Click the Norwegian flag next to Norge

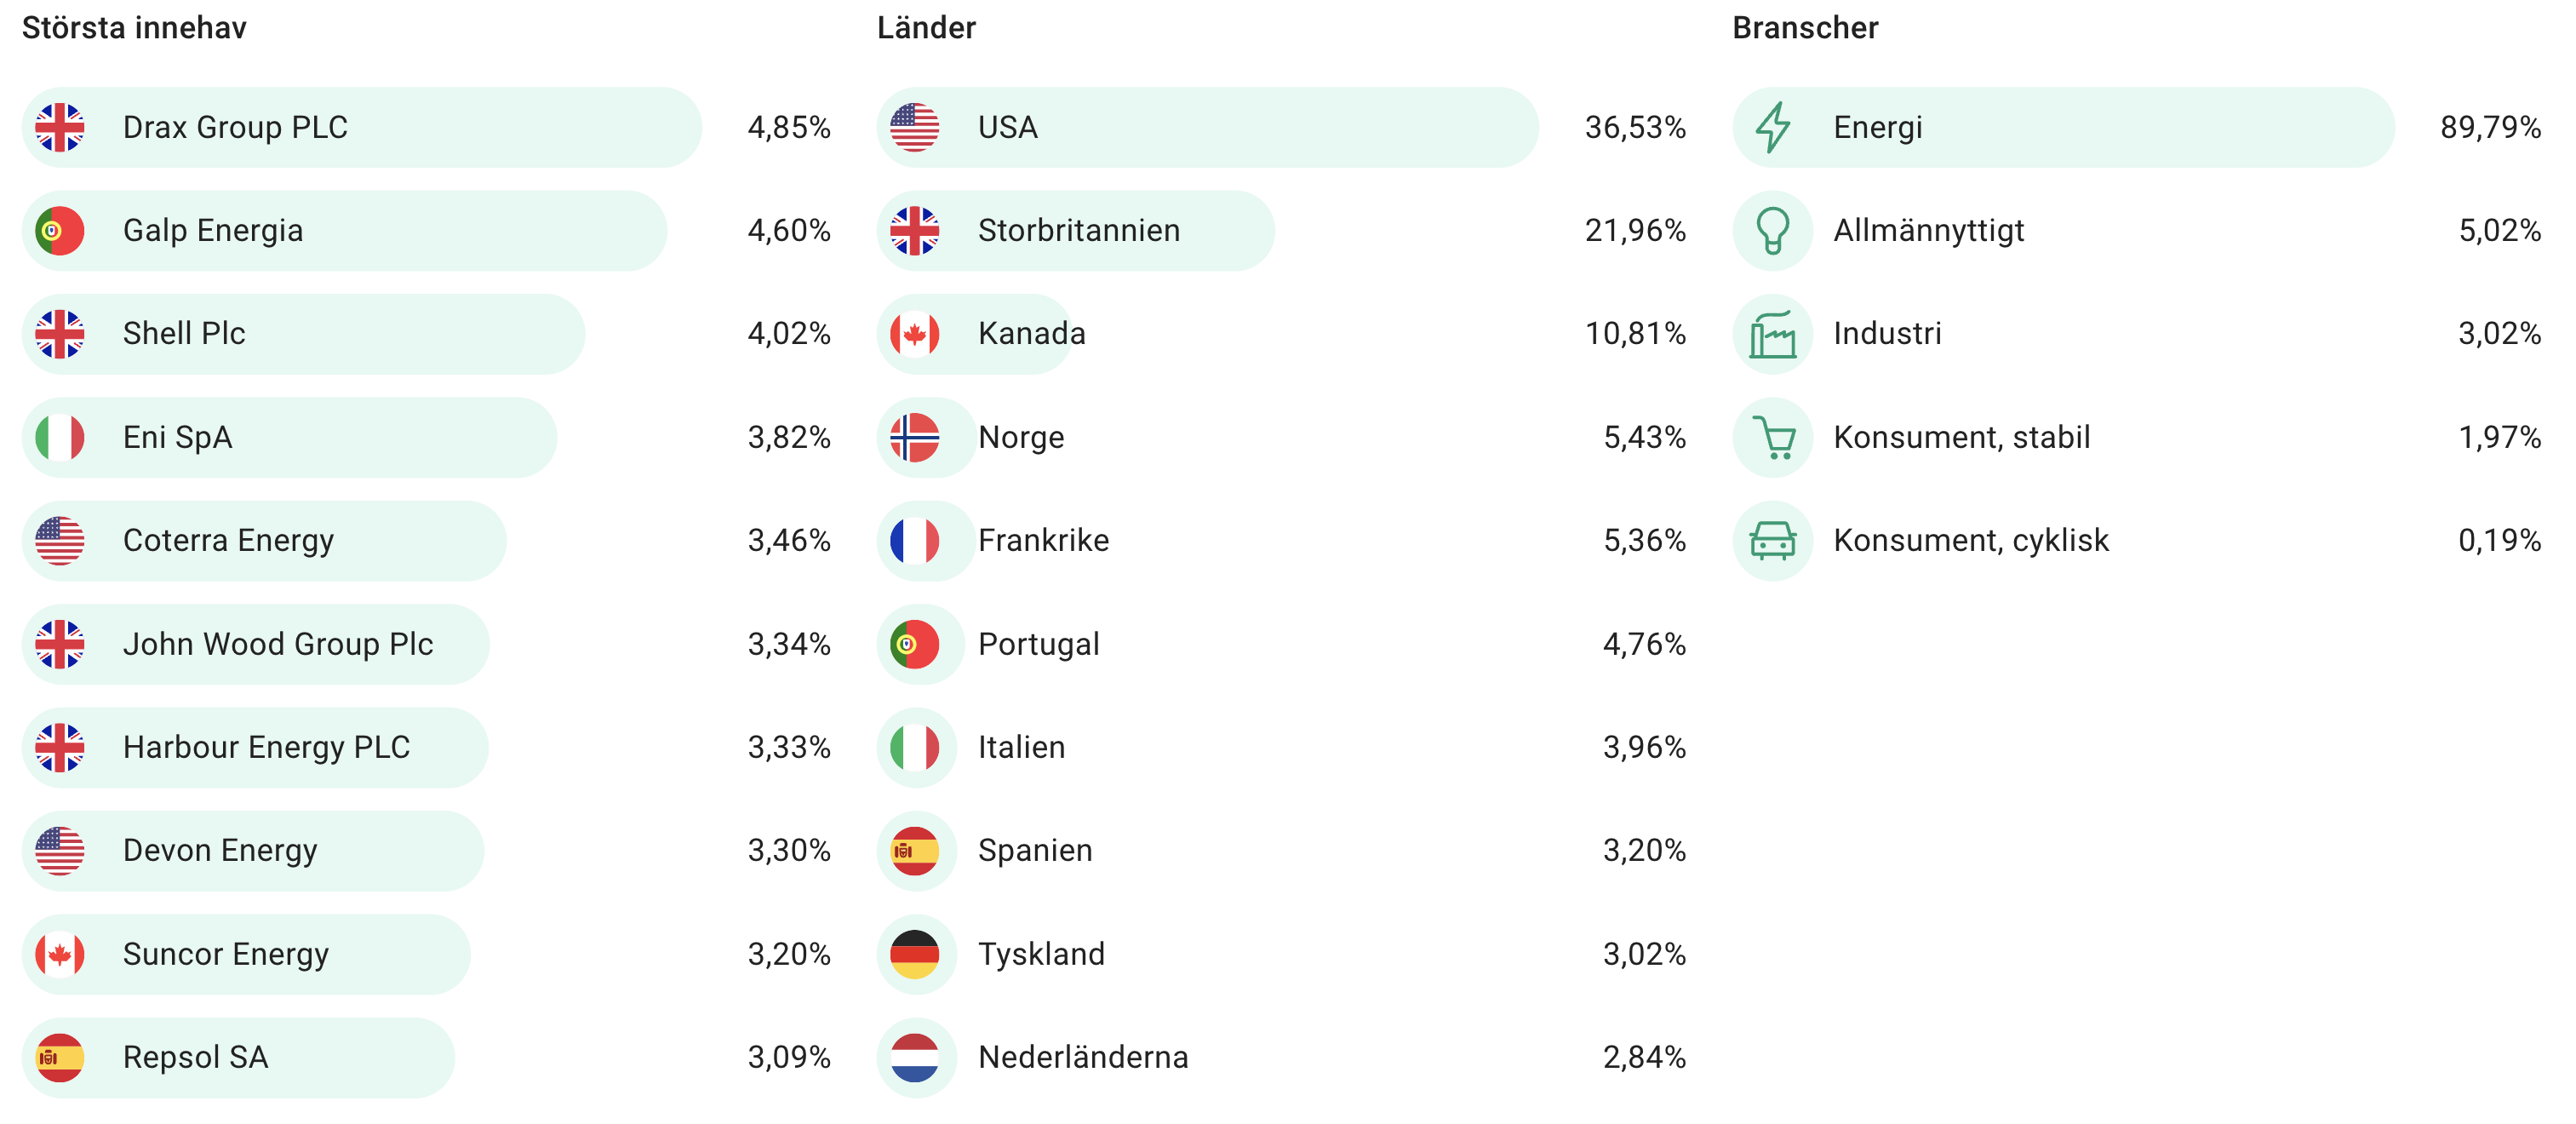(915, 437)
